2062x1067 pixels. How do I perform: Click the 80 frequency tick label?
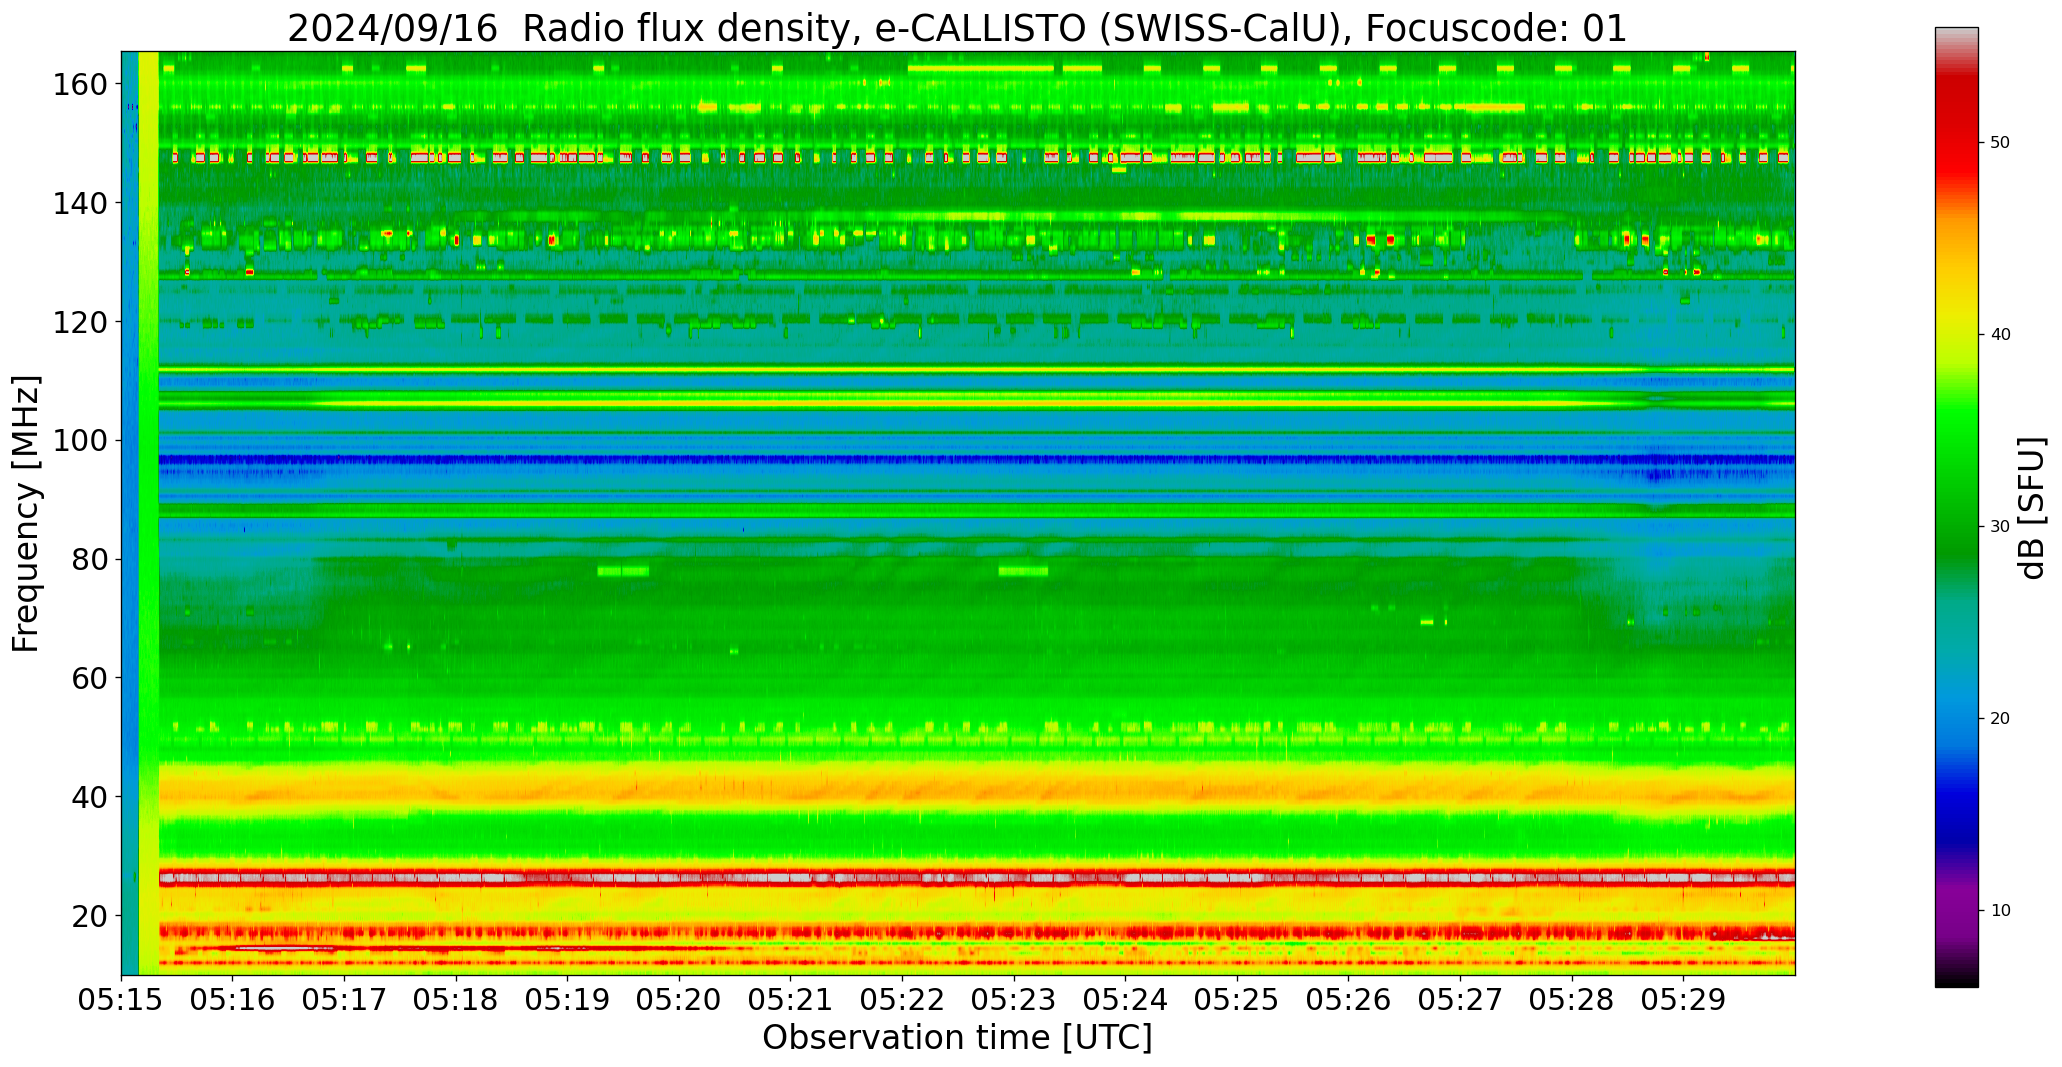click(x=90, y=560)
